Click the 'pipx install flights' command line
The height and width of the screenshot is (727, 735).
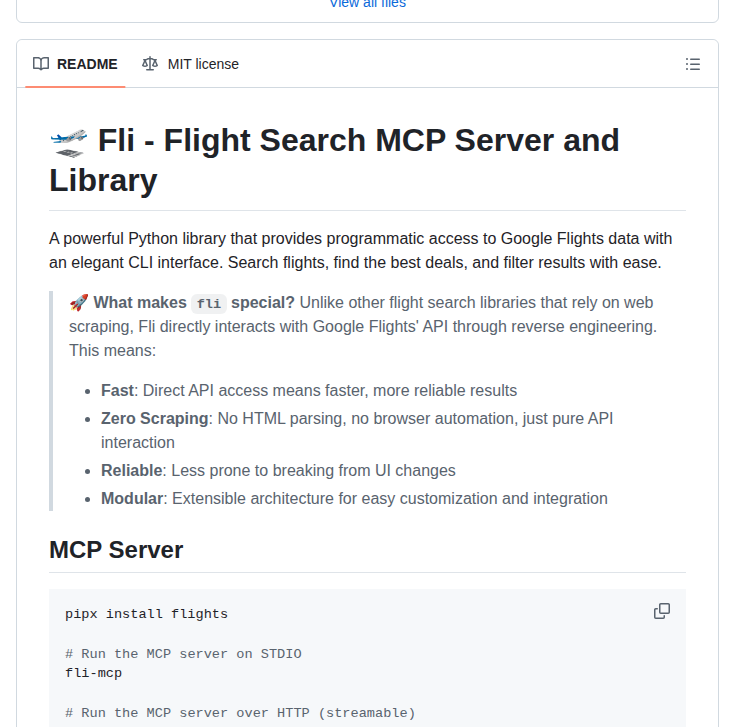[146, 614]
